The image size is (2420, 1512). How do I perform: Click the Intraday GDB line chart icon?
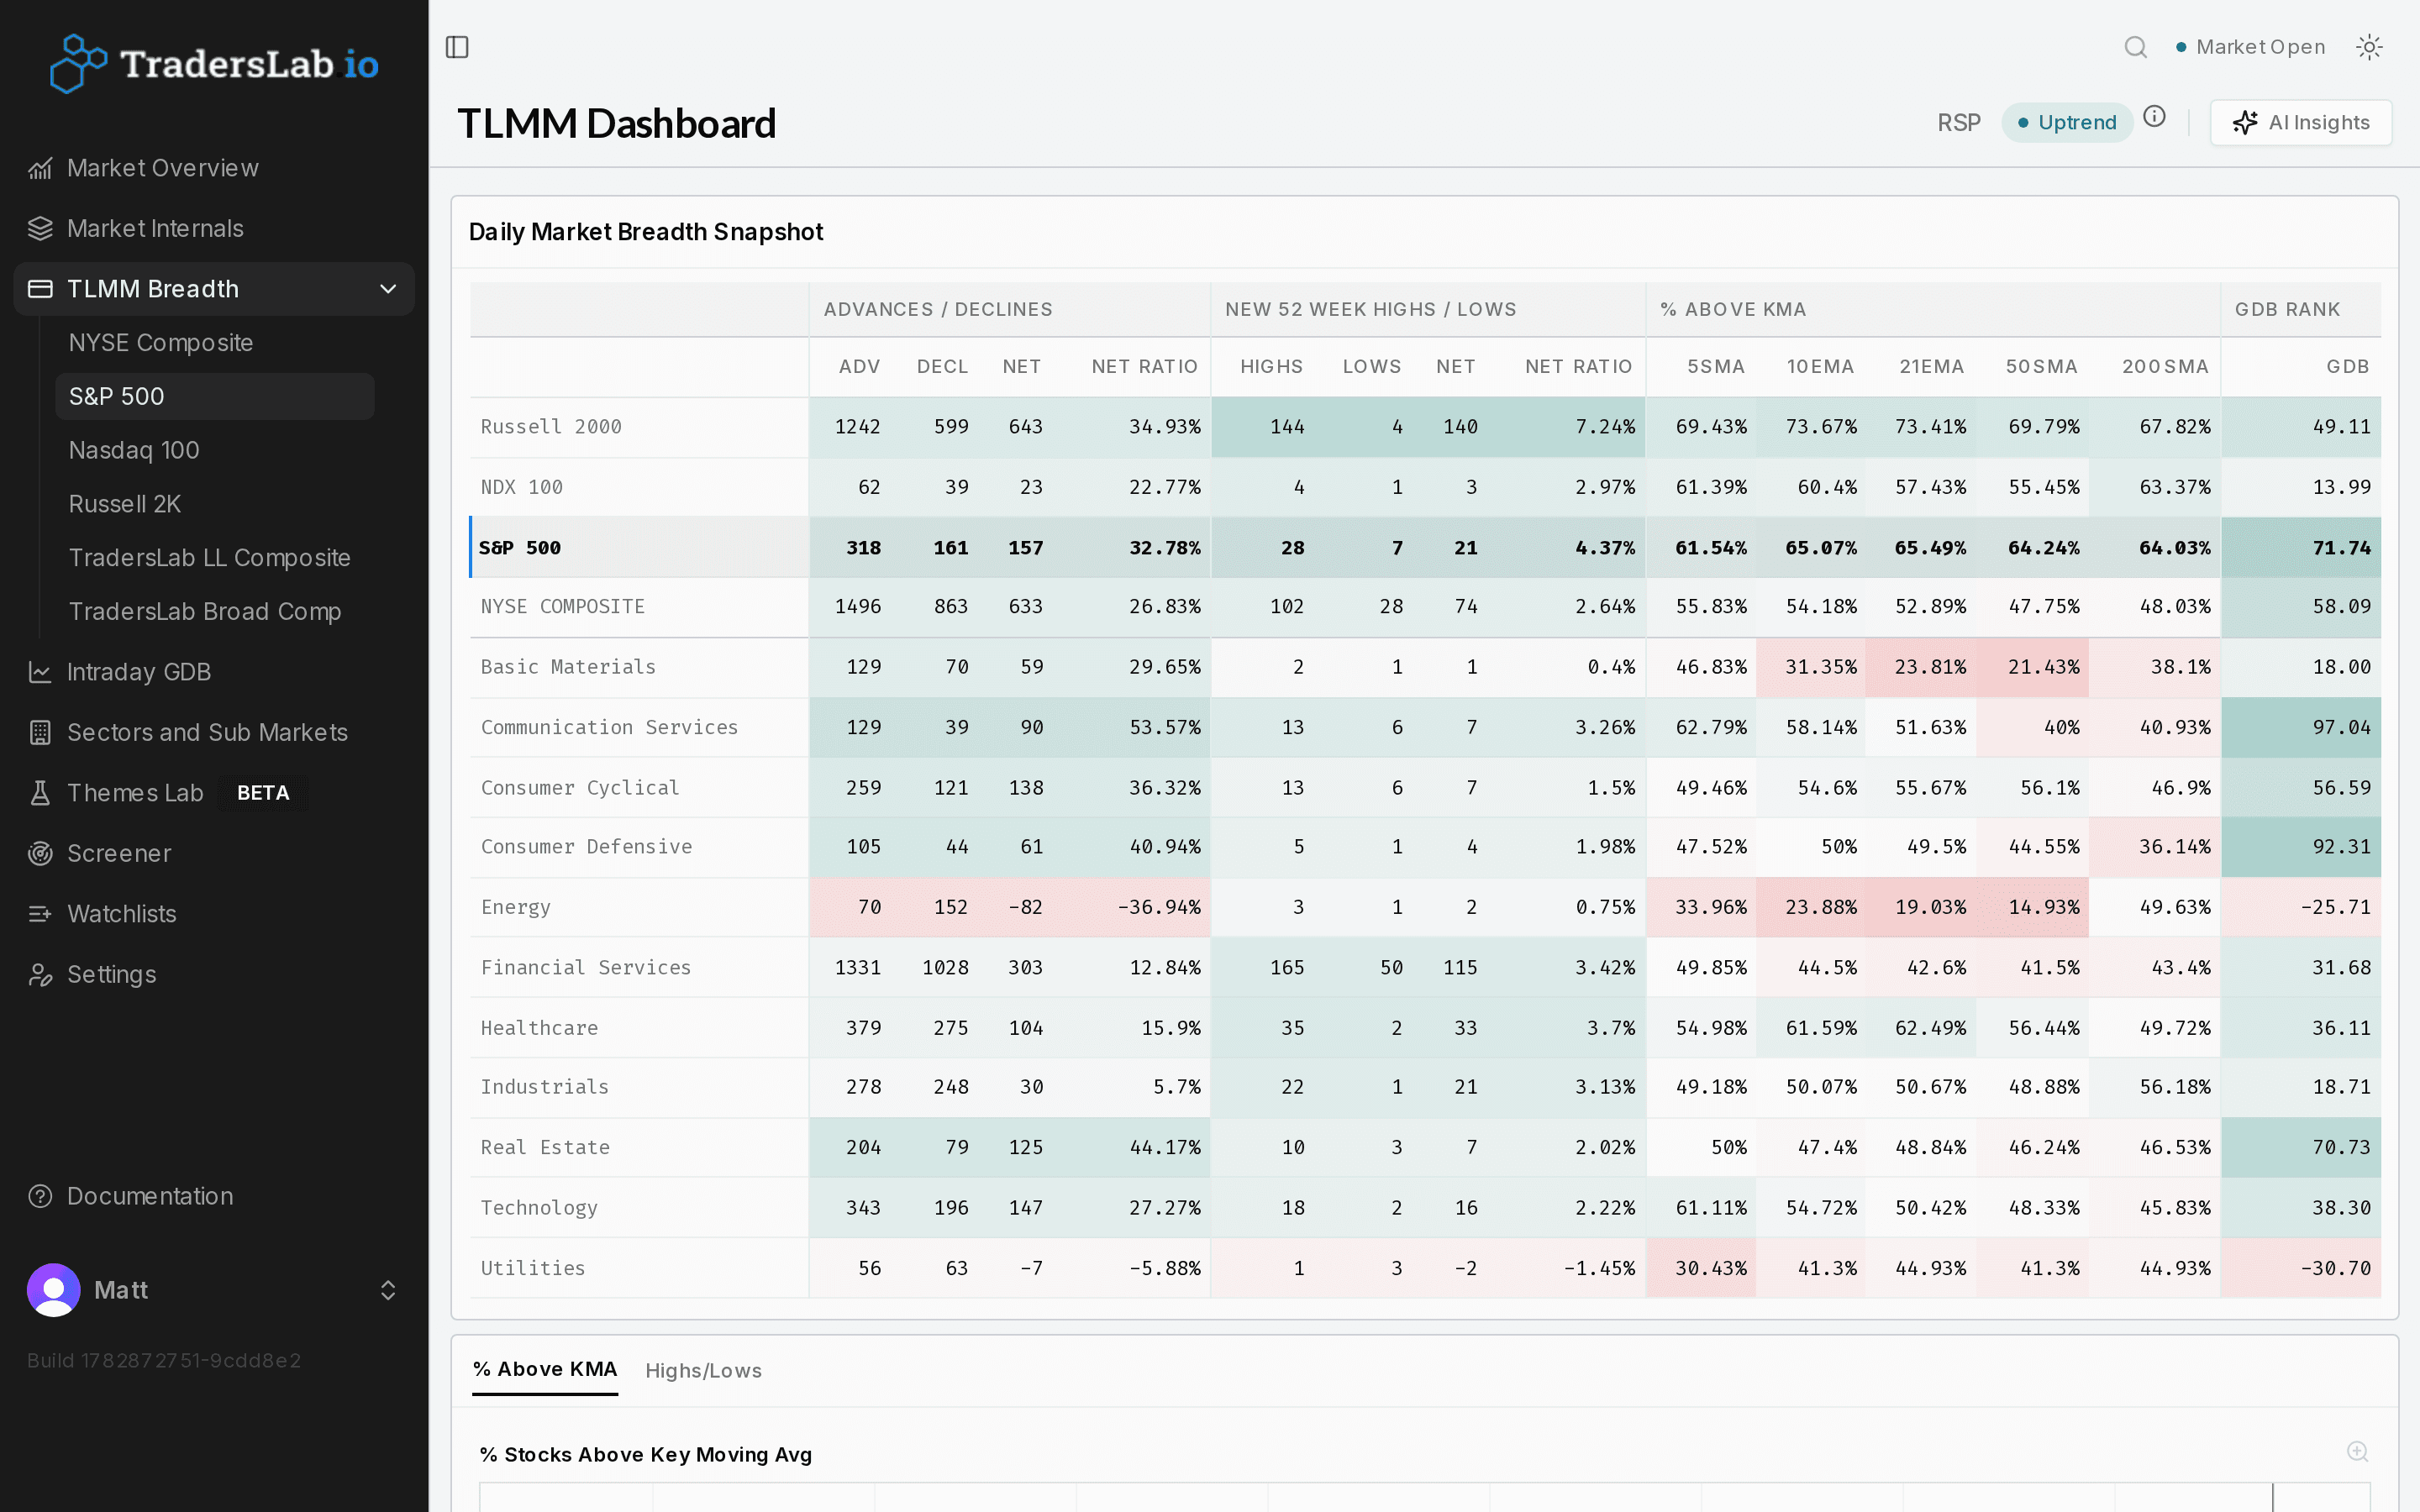40,672
